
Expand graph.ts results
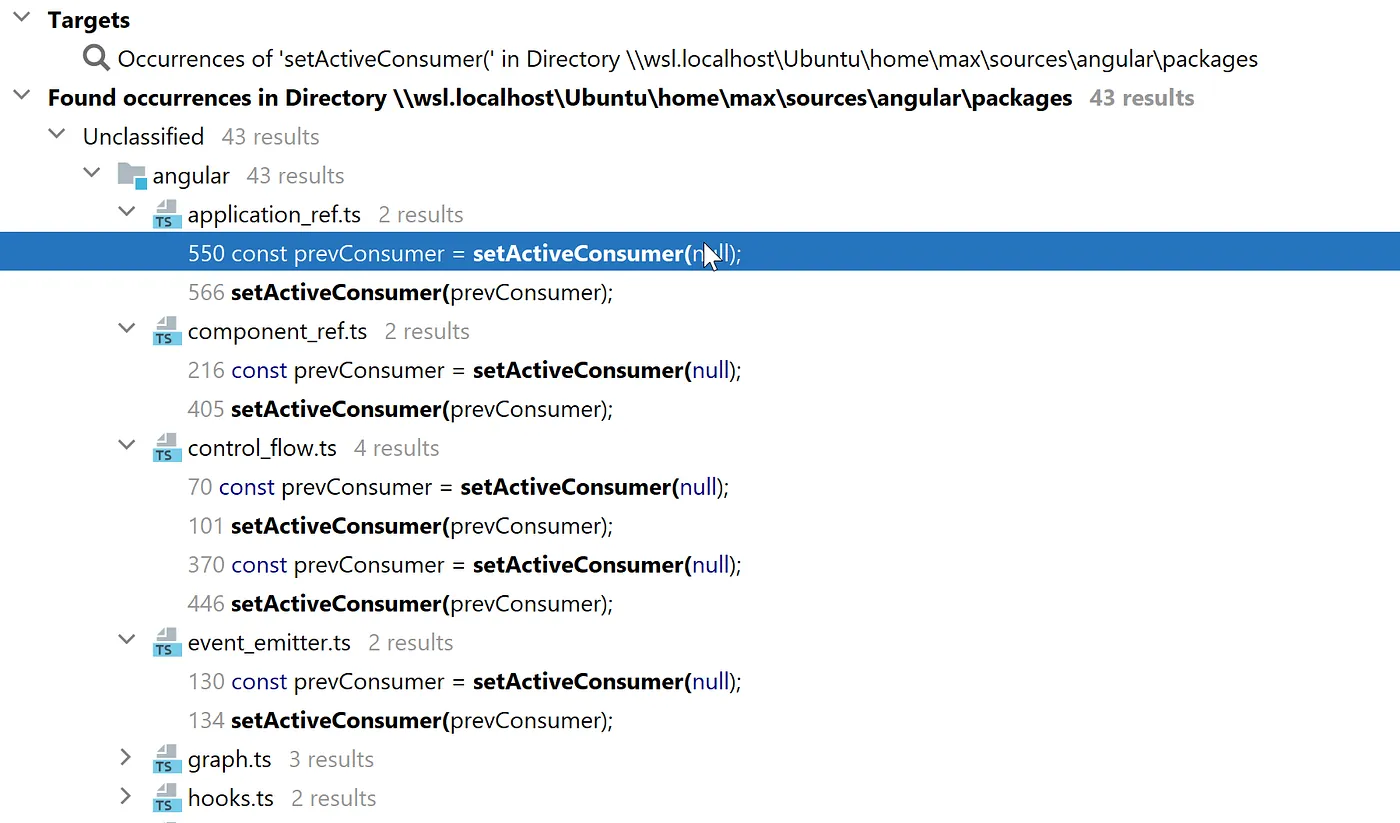[x=126, y=758]
